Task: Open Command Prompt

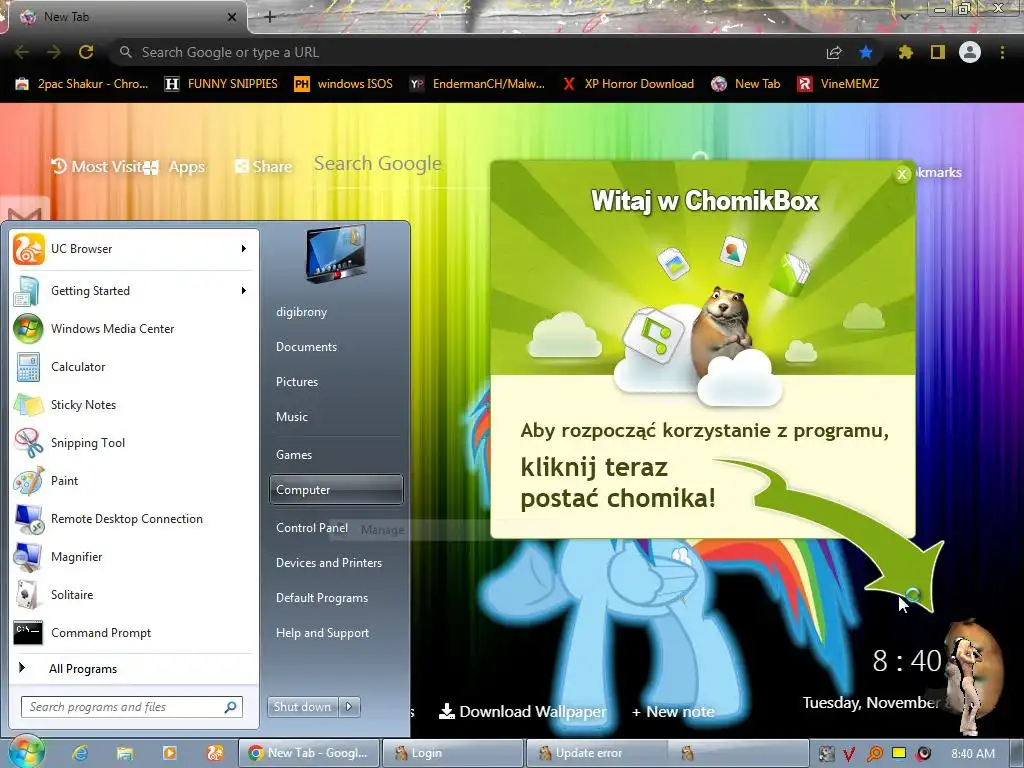Action: point(133,632)
